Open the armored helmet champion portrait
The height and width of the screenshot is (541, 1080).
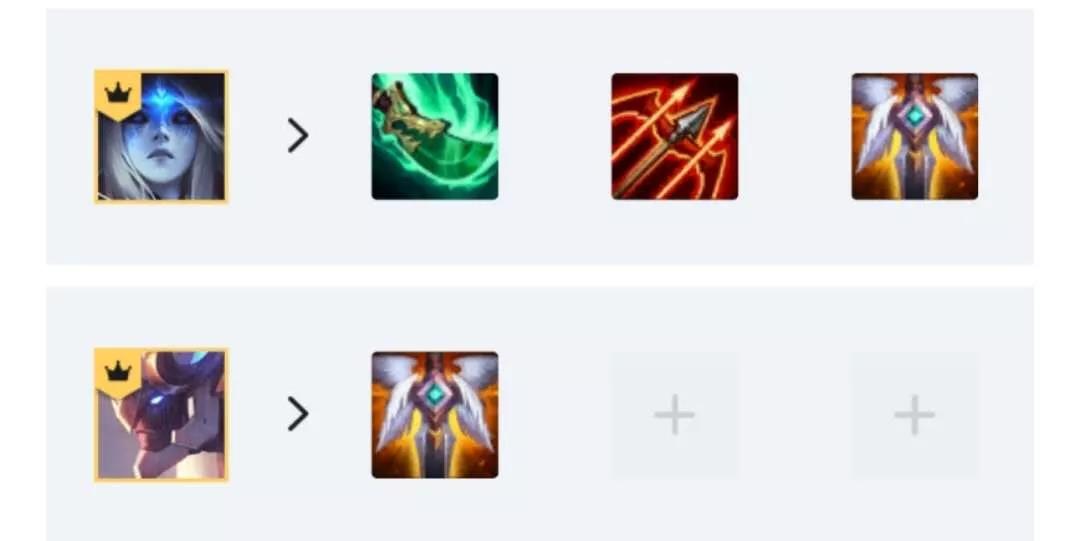pos(160,415)
